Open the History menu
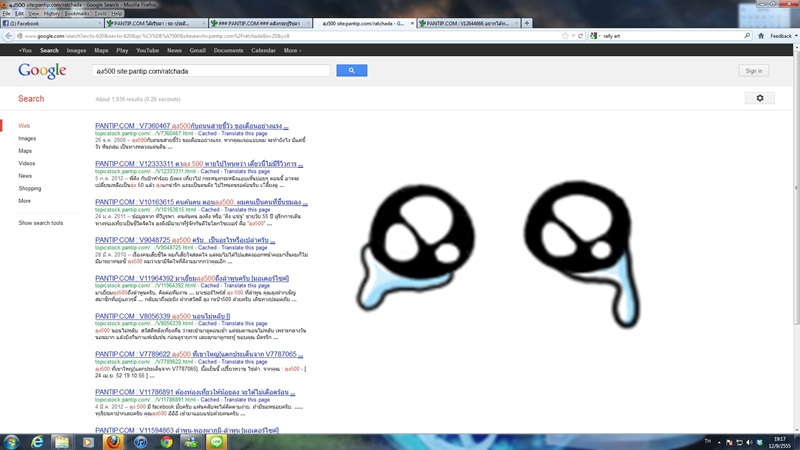800x450 pixels. tap(52, 13)
